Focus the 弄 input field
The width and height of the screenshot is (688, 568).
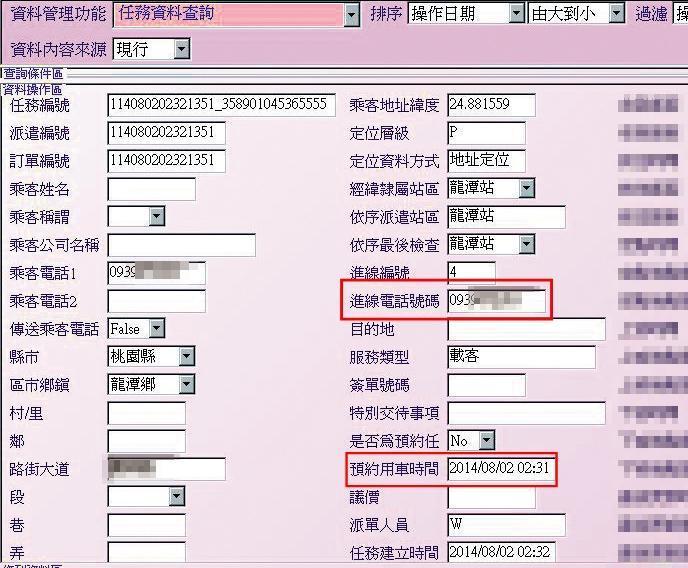click(147, 552)
